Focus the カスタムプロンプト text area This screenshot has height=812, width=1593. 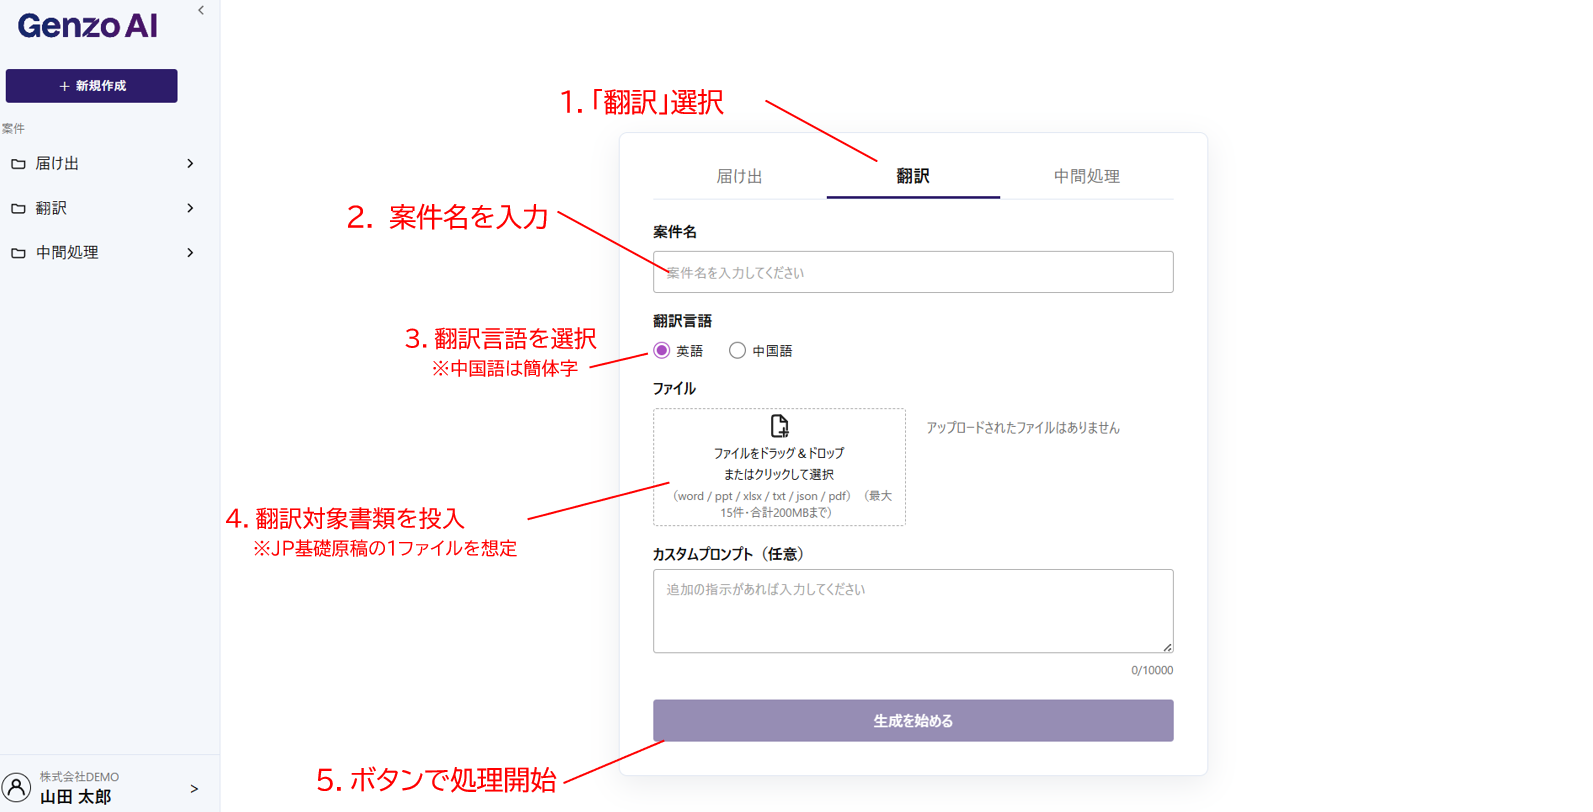click(x=913, y=611)
